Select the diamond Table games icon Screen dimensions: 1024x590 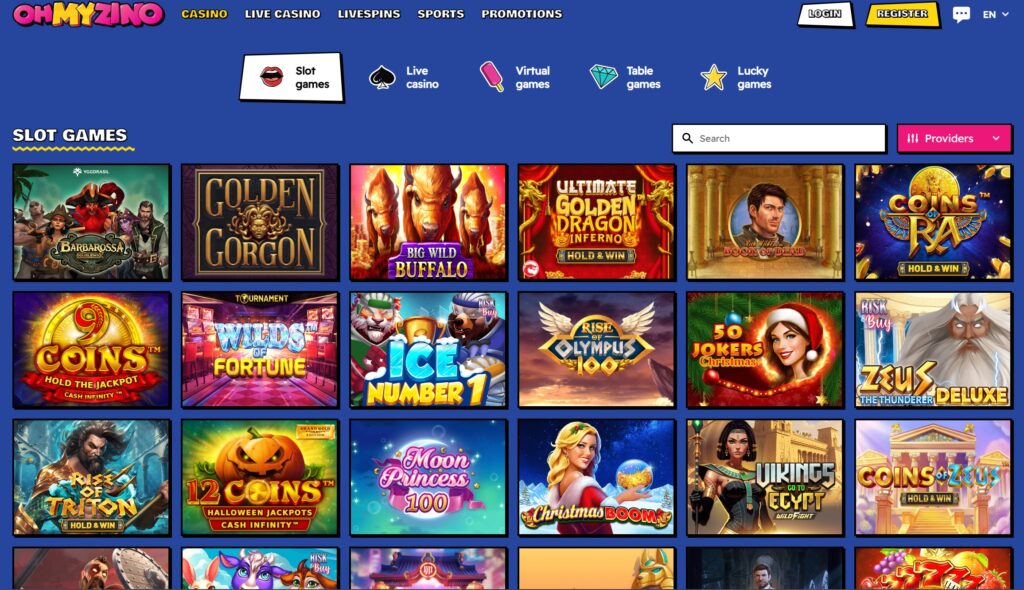(x=603, y=76)
